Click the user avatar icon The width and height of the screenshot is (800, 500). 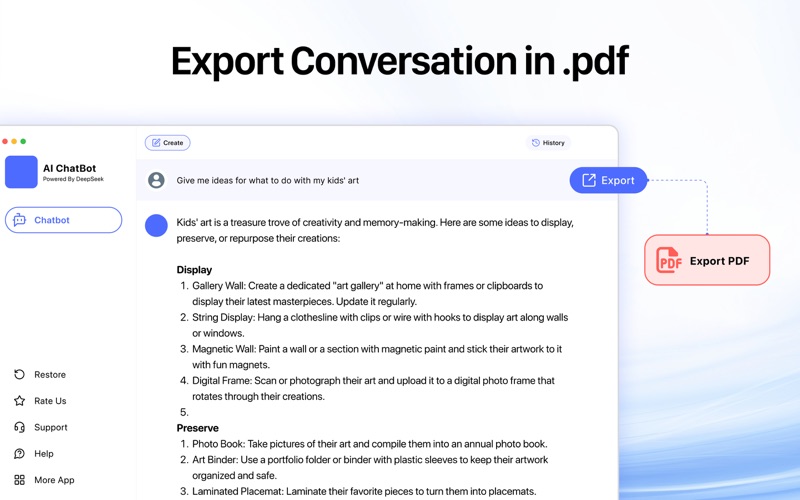(156, 180)
